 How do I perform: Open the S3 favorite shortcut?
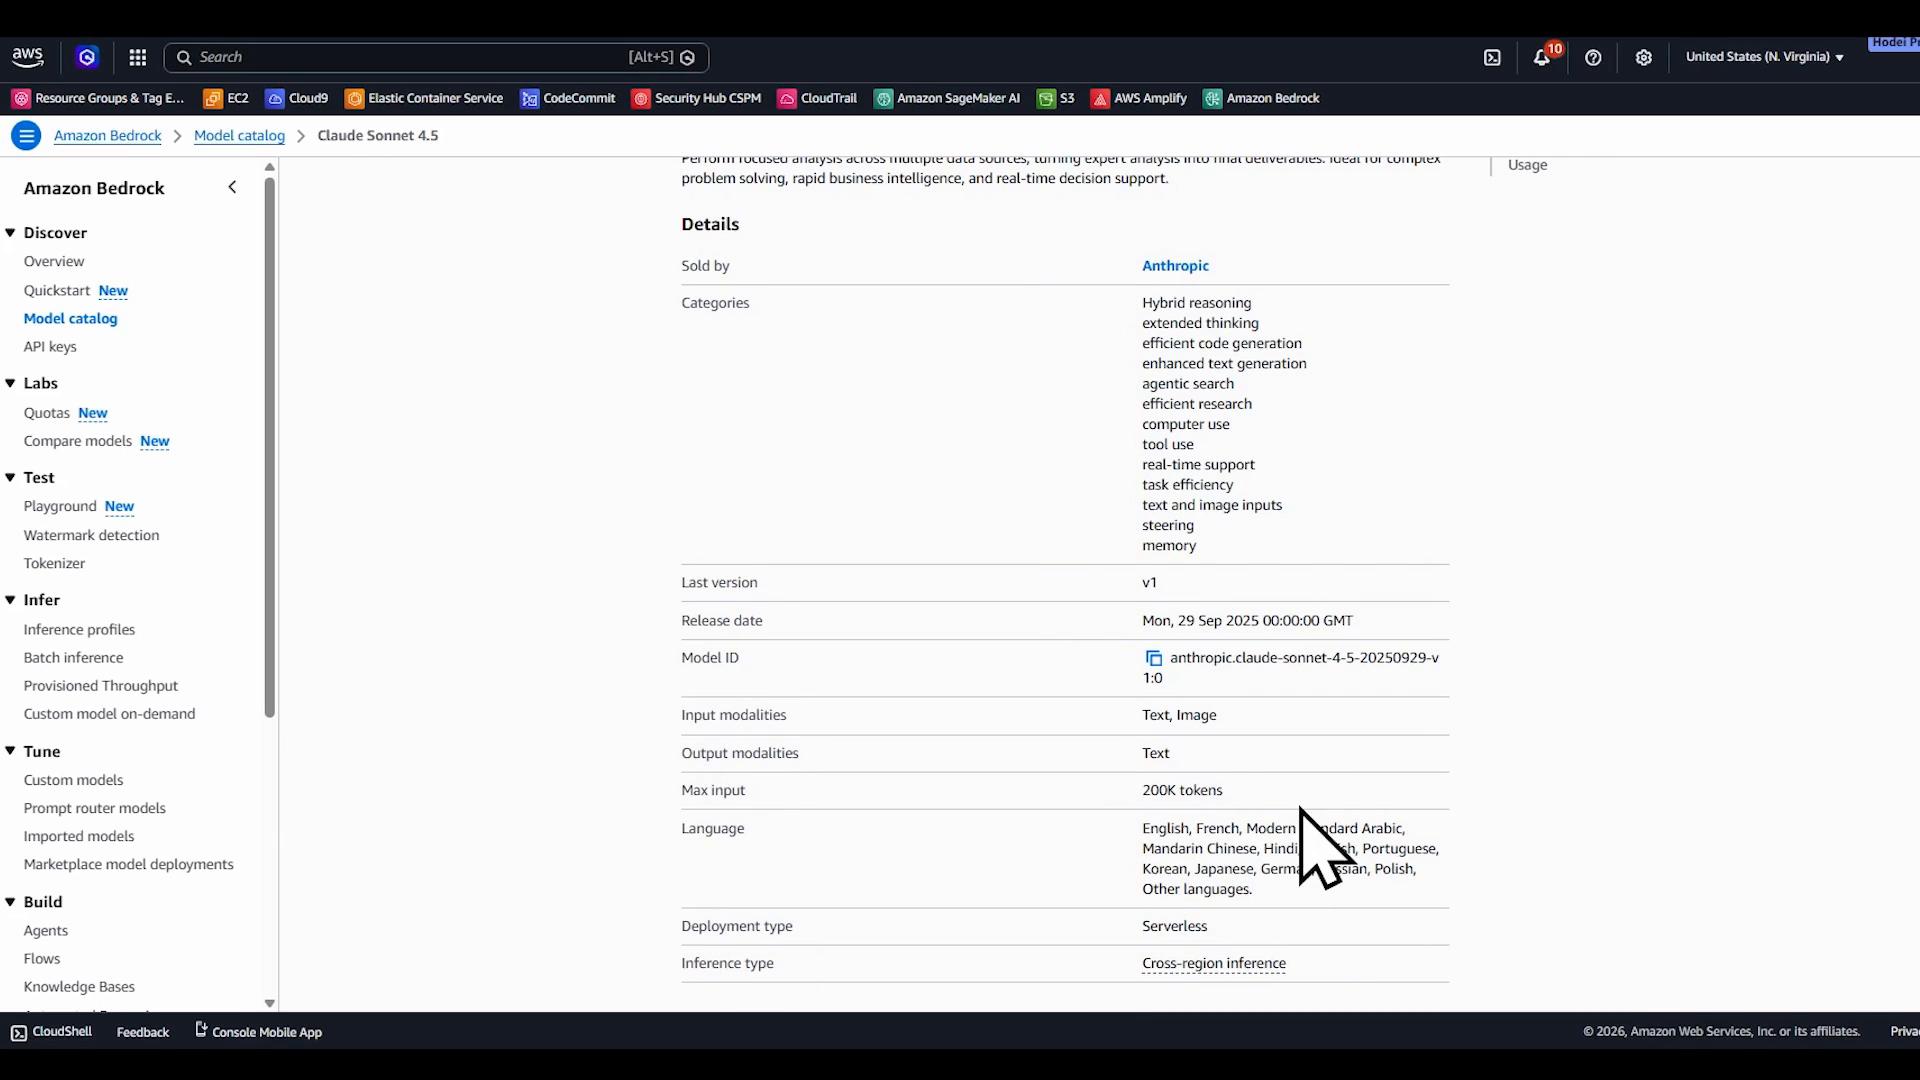point(1056,98)
